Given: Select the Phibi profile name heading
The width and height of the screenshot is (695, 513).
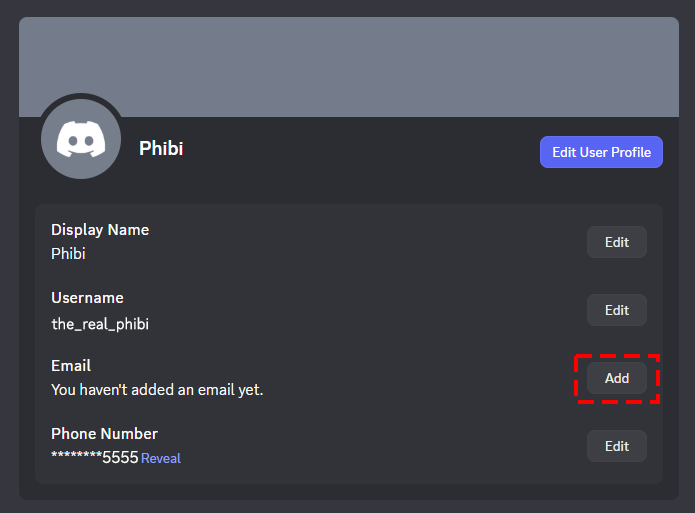Looking at the screenshot, I should 161,149.
